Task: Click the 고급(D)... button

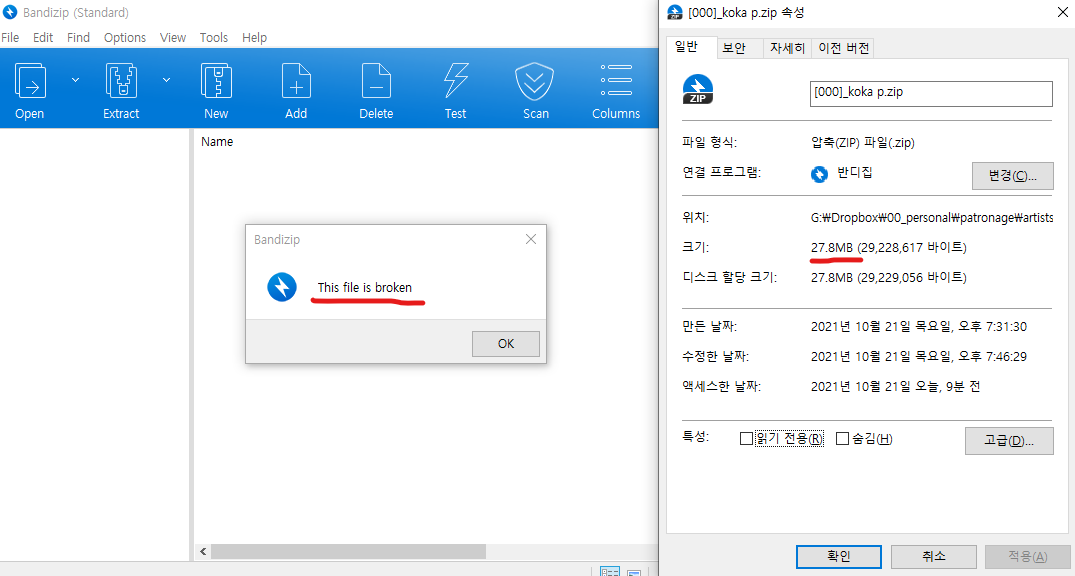Action: click(x=1009, y=441)
